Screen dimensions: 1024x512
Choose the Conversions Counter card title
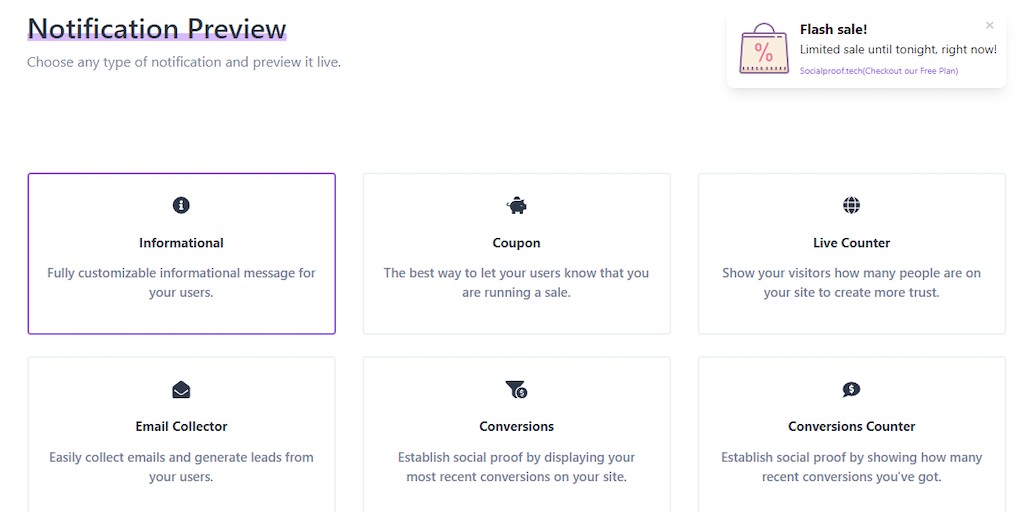click(x=851, y=426)
